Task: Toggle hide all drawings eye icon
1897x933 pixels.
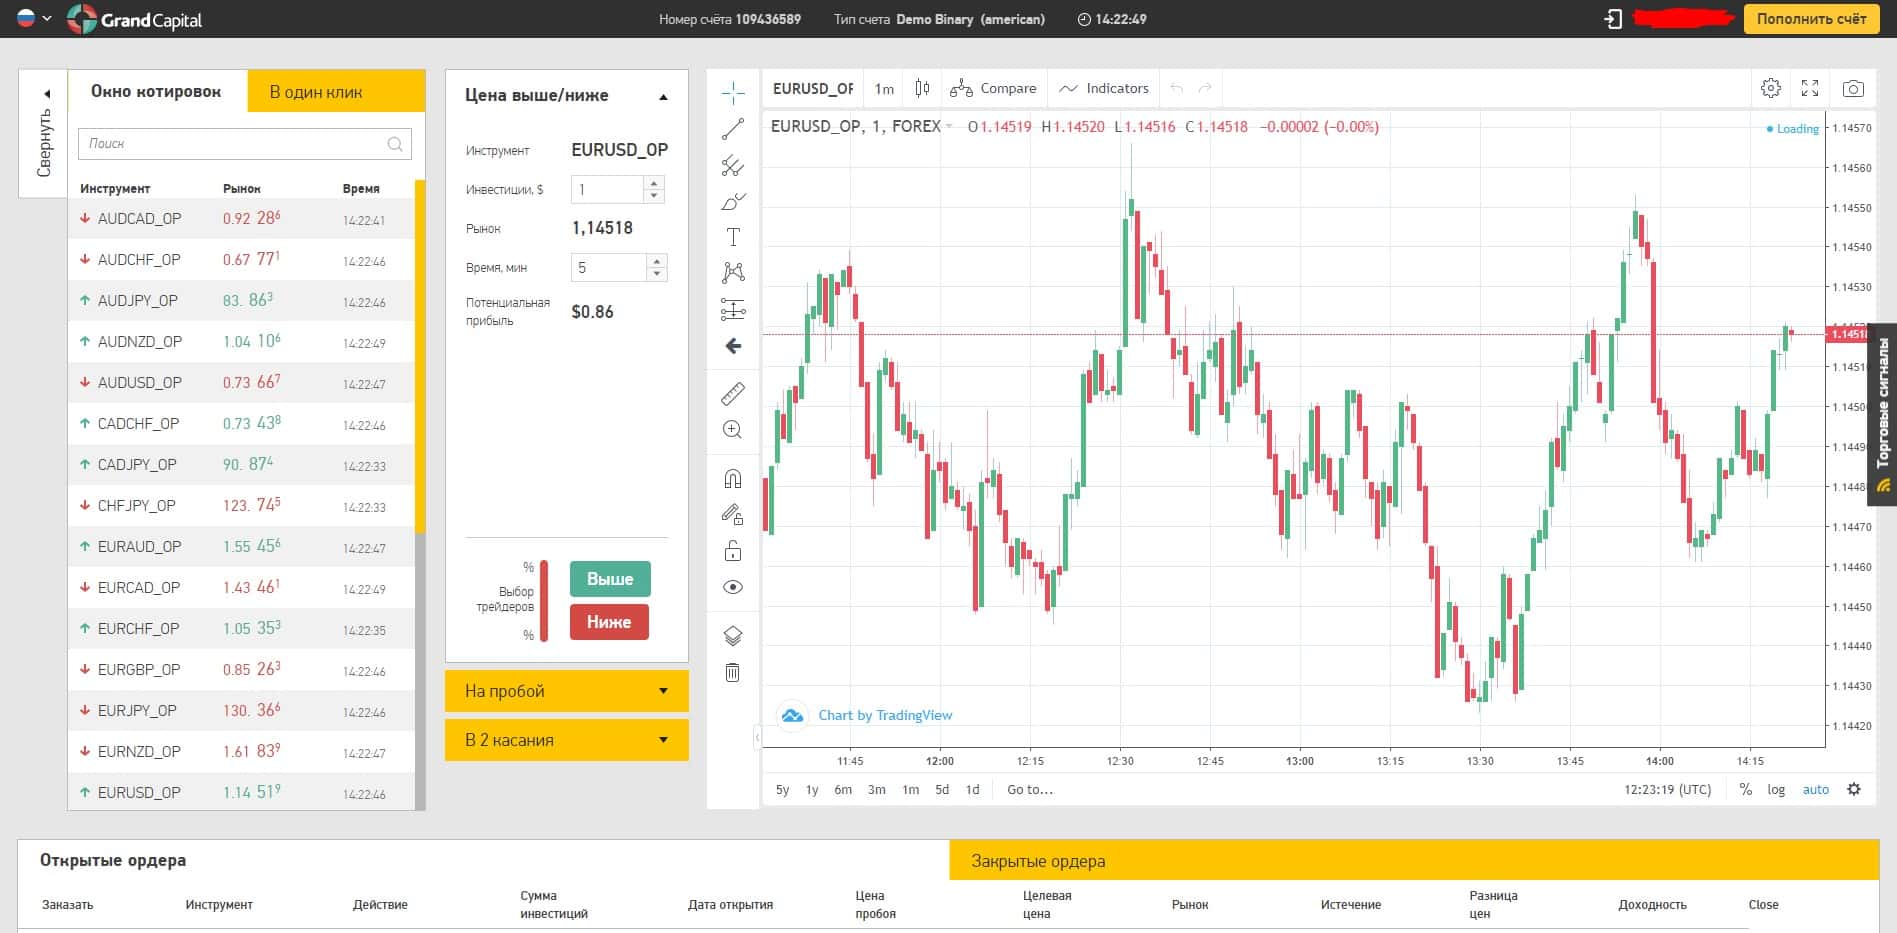Action: pos(733,587)
